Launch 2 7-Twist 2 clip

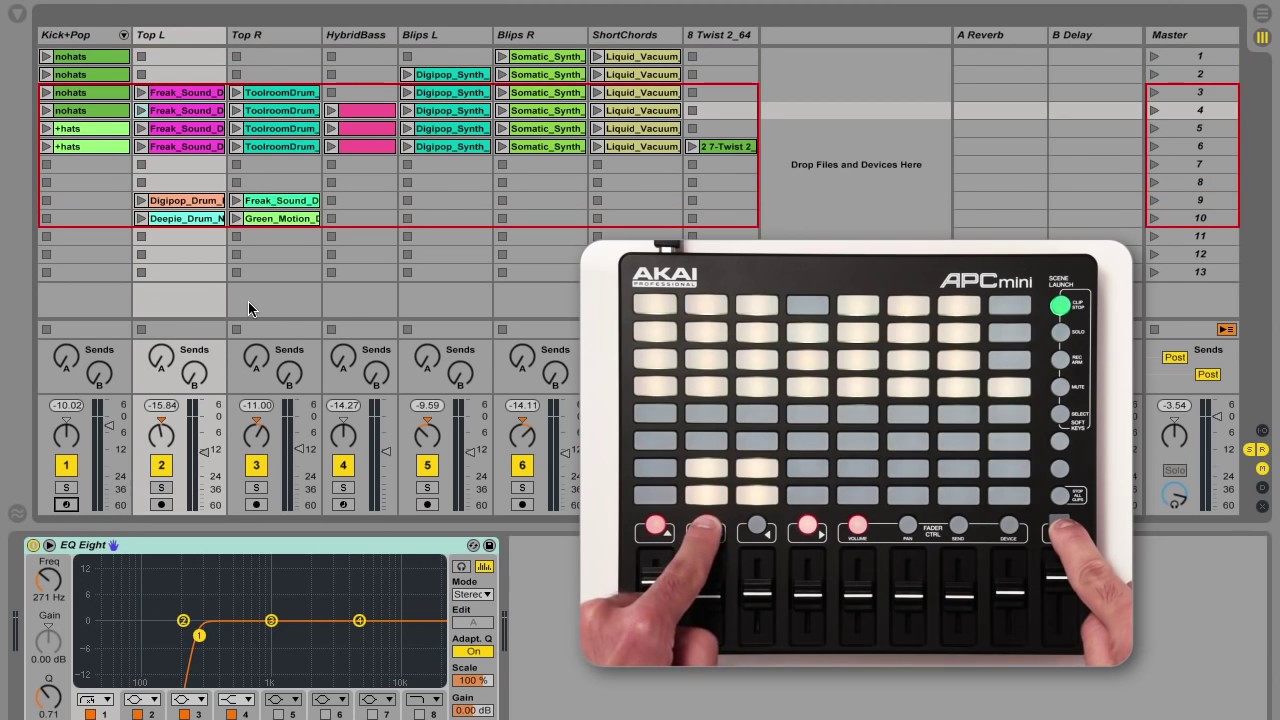(x=692, y=147)
